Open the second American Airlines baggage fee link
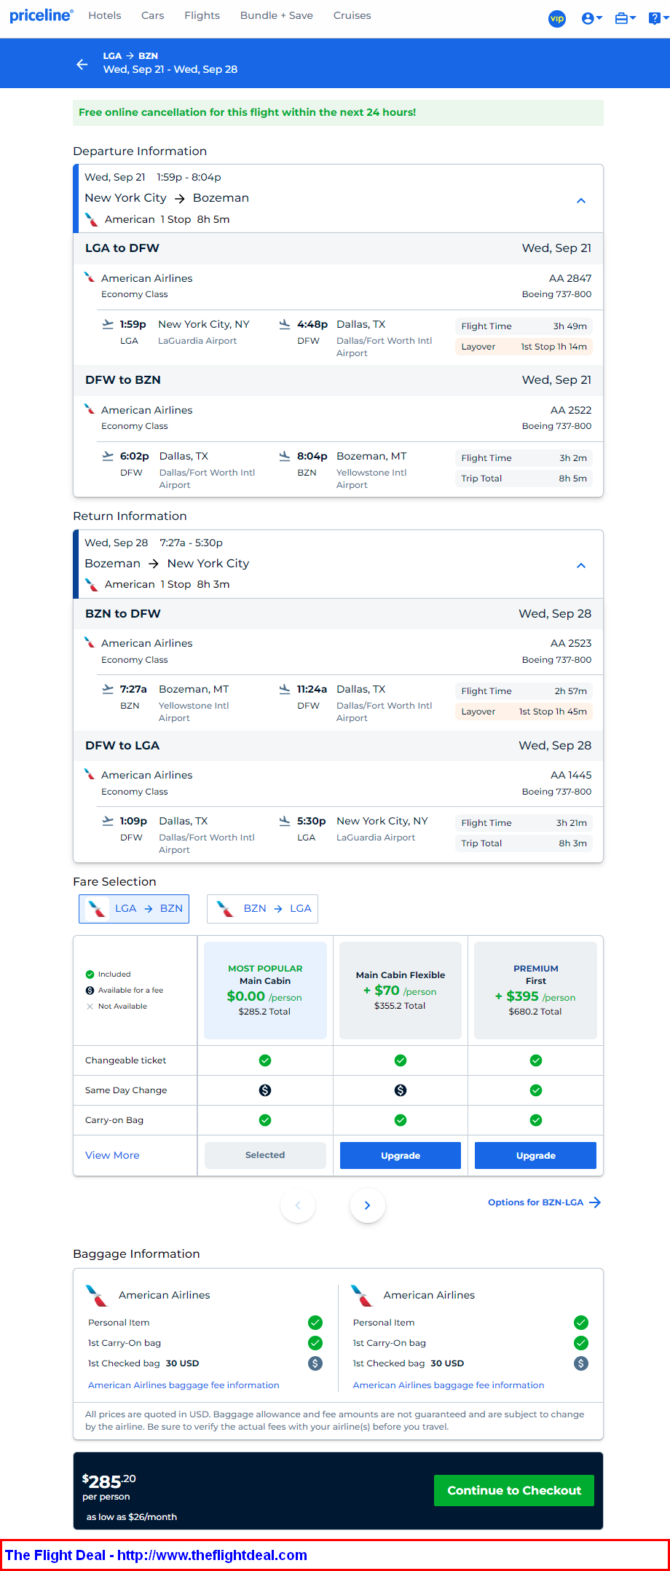Image resolution: width=670 pixels, height=1571 pixels. [449, 1385]
